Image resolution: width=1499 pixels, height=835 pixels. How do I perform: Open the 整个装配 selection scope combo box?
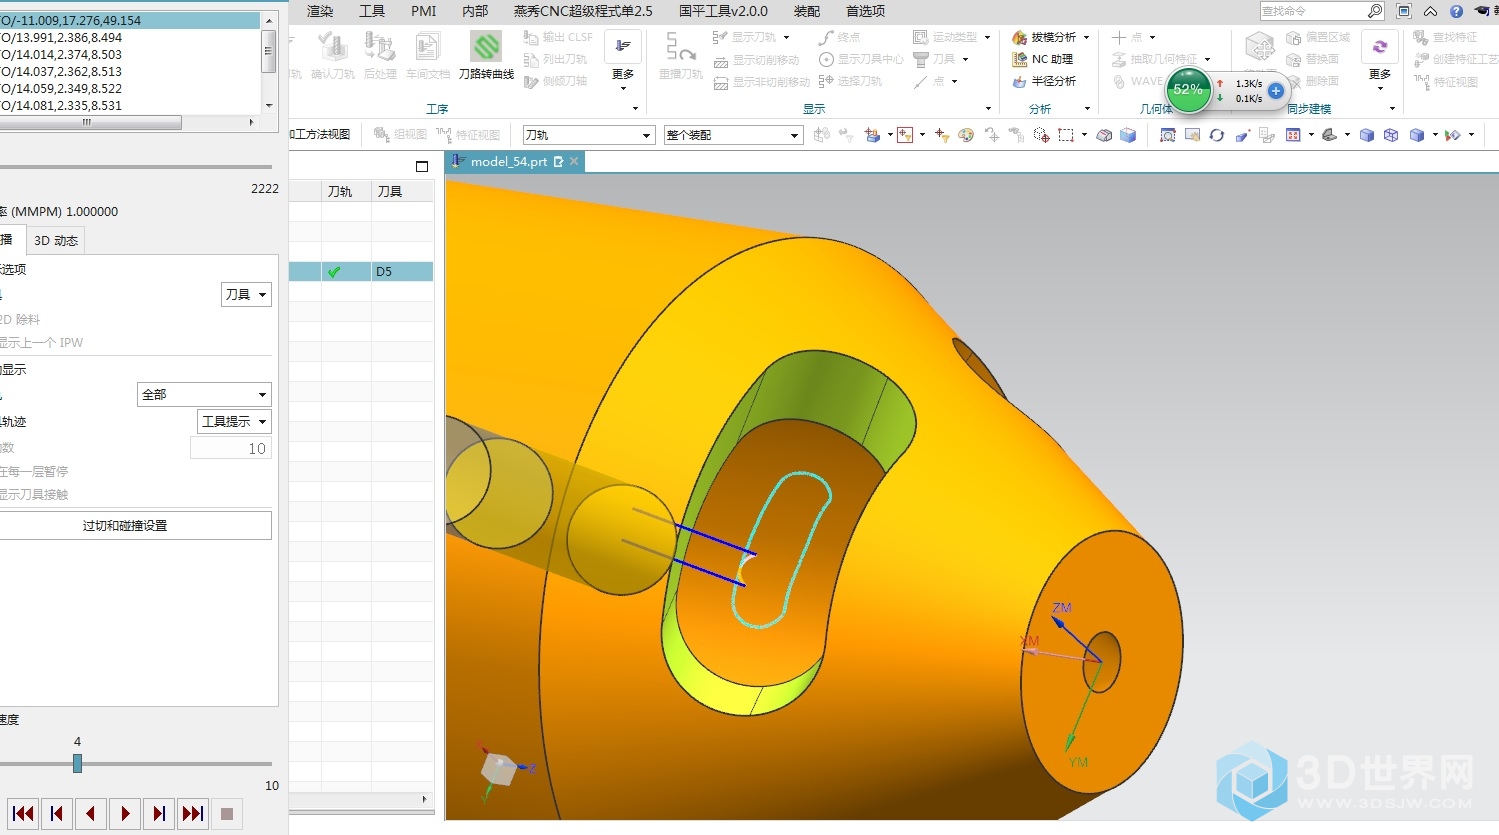pyautogui.click(x=733, y=135)
